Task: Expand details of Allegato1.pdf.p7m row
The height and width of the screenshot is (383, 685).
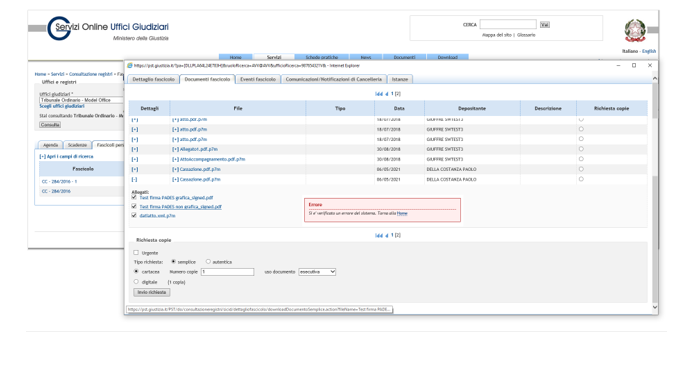Action: coord(135,149)
